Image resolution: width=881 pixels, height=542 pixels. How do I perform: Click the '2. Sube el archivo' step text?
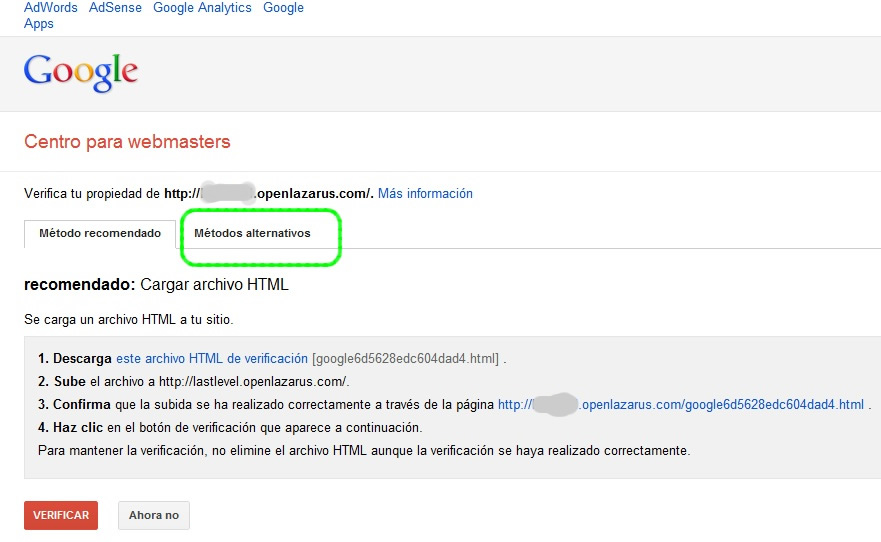coord(194,382)
